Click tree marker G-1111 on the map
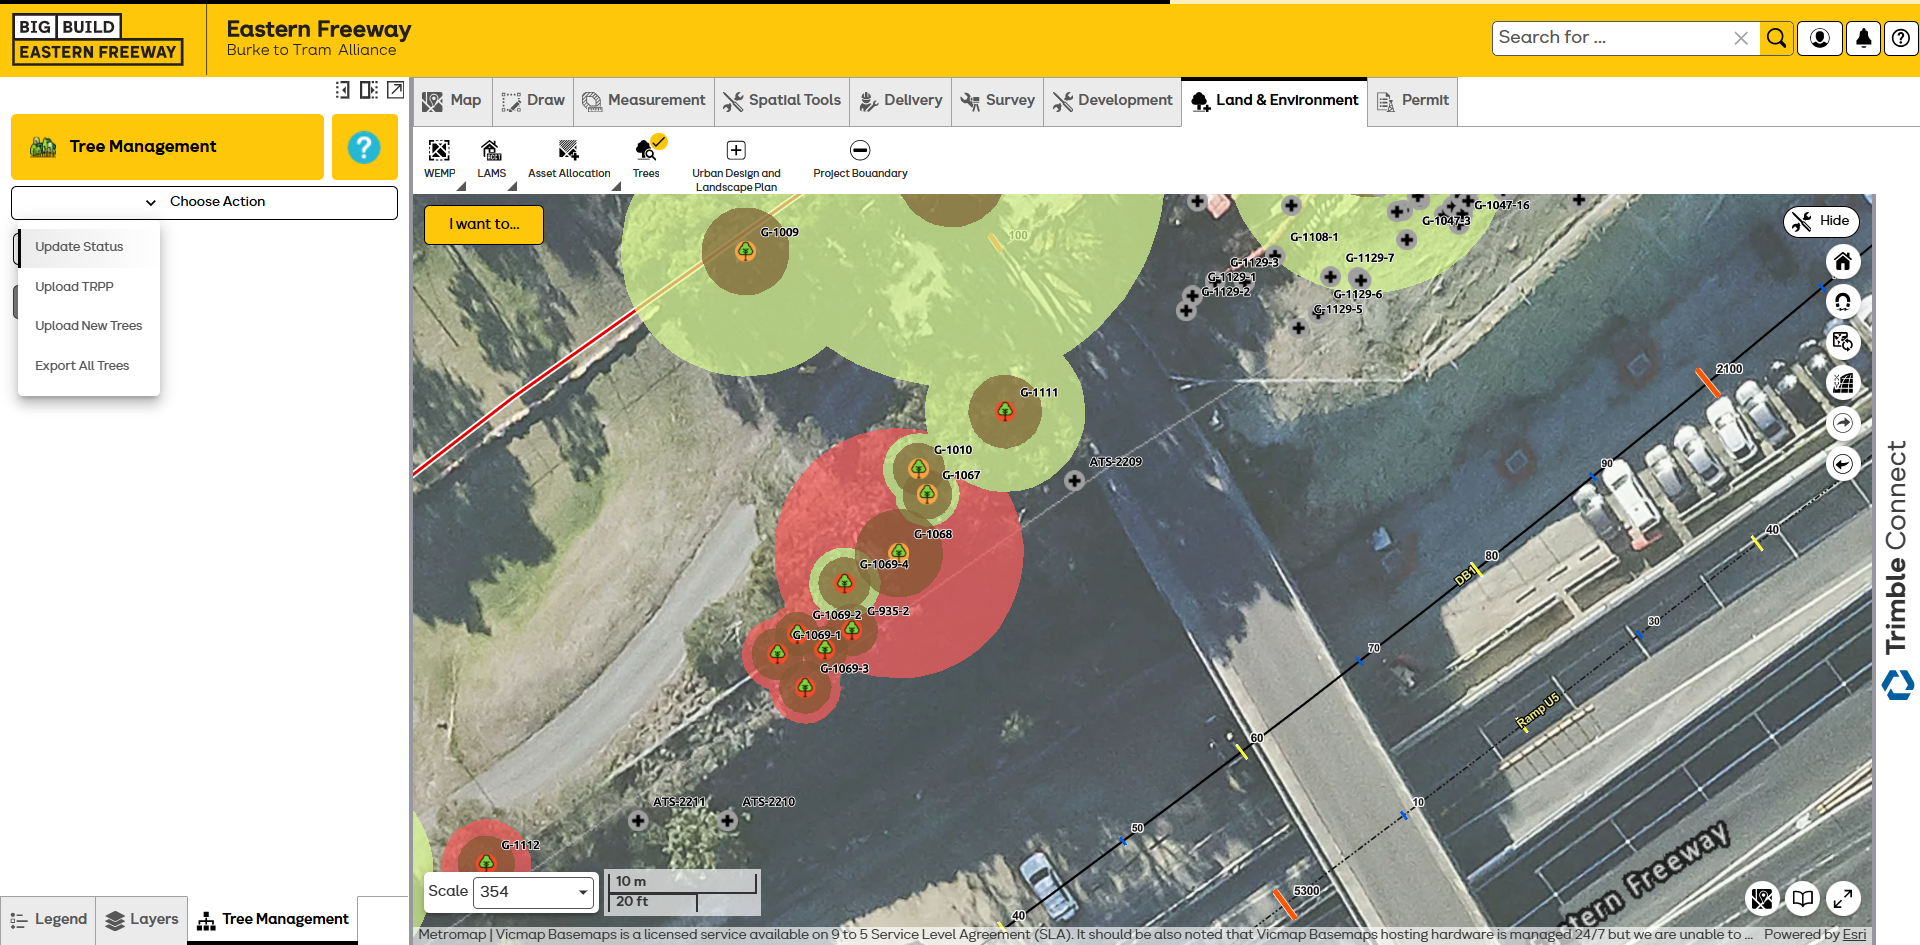Screen dimensions: 1920x945 [1005, 411]
